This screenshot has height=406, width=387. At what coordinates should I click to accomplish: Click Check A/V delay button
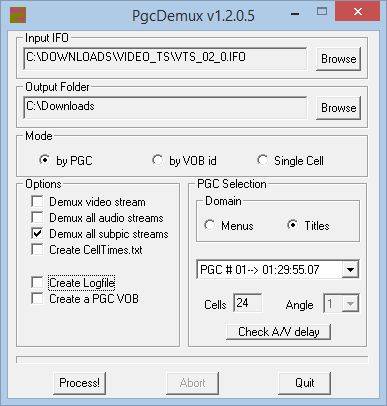point(278,332)
